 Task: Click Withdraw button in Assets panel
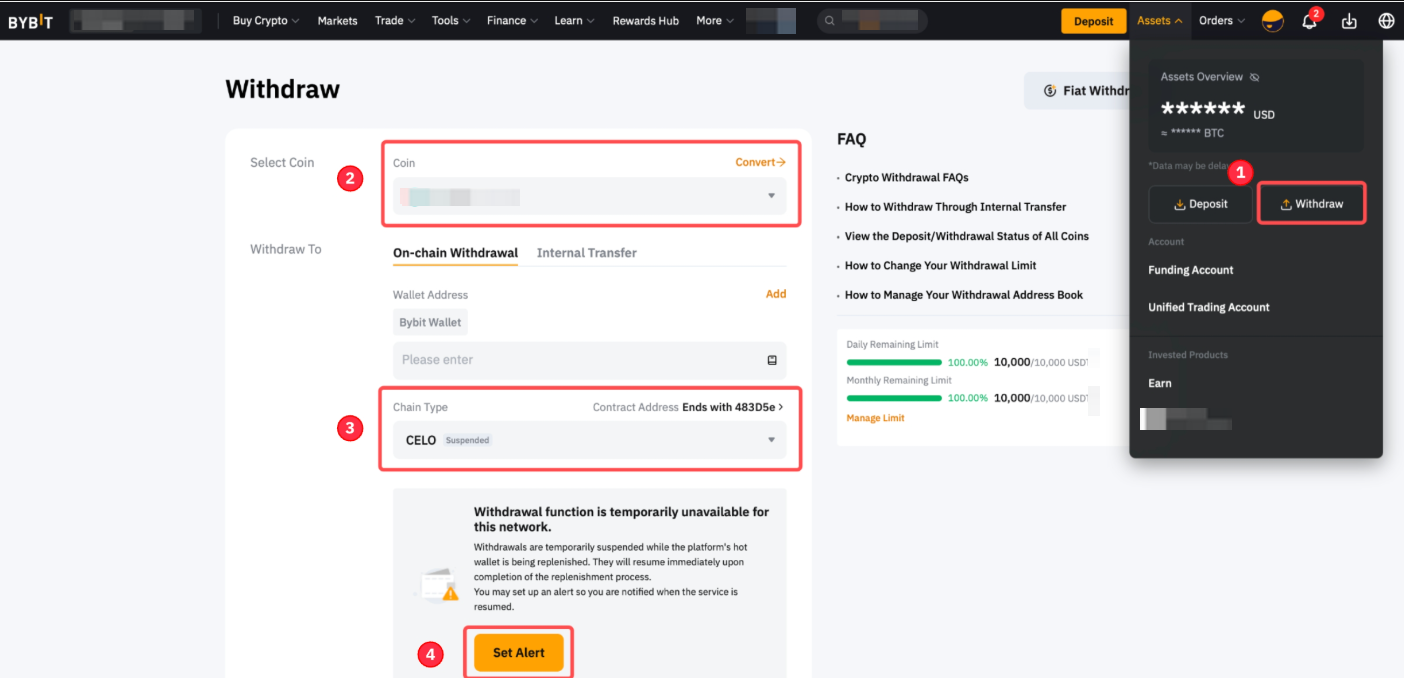click(1311, 204)
